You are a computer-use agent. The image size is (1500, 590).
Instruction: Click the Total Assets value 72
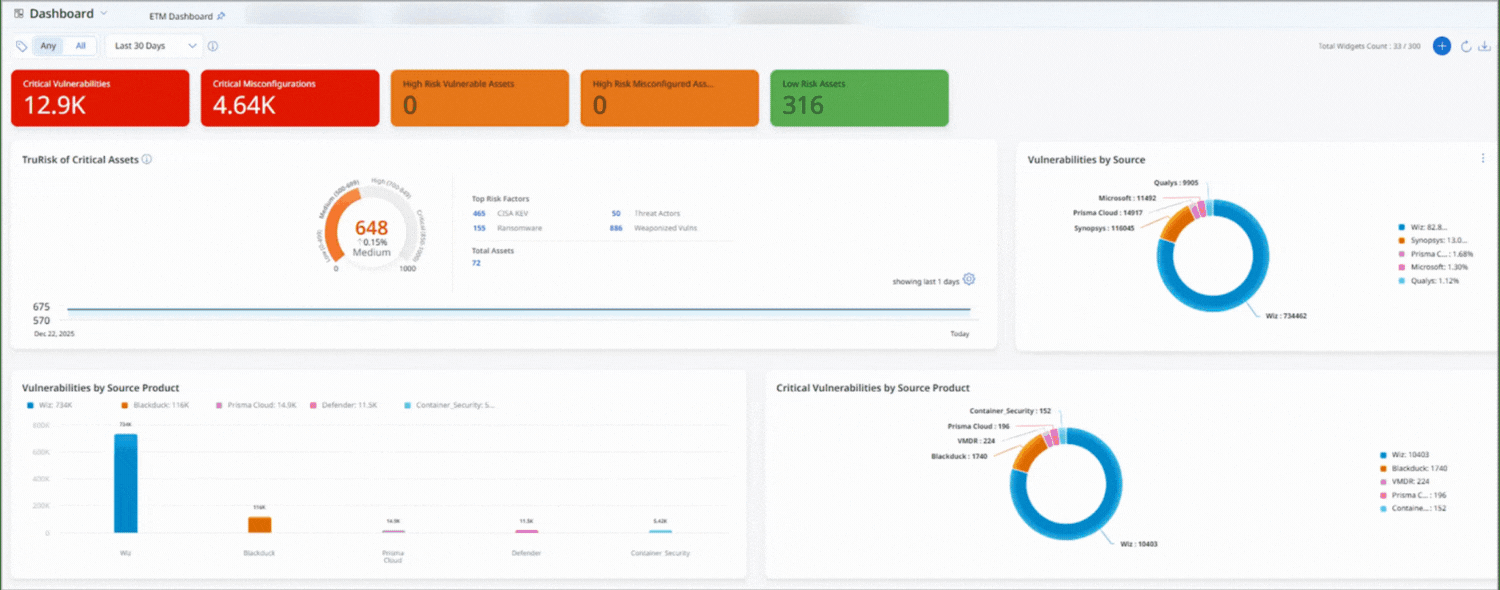[x=476, y=263]
